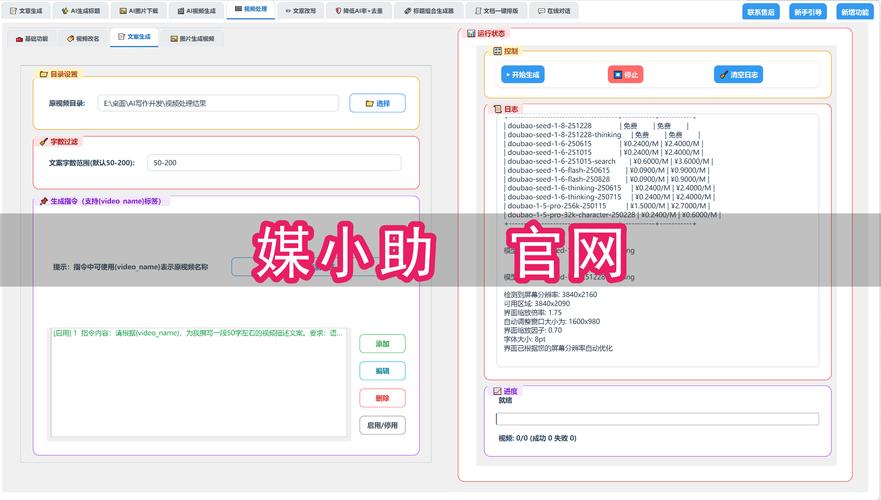The image size is (881, 500).
Task: Click the 文案字数范围 input field
Action: pos(272,162)
